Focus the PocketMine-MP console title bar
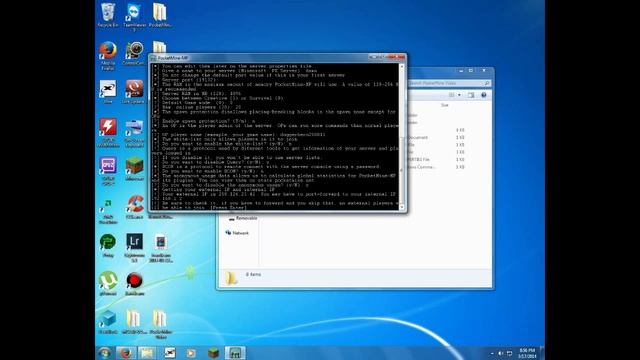This screenshot has height=360, width=640. pyautogui.click(x=261, y=58)
